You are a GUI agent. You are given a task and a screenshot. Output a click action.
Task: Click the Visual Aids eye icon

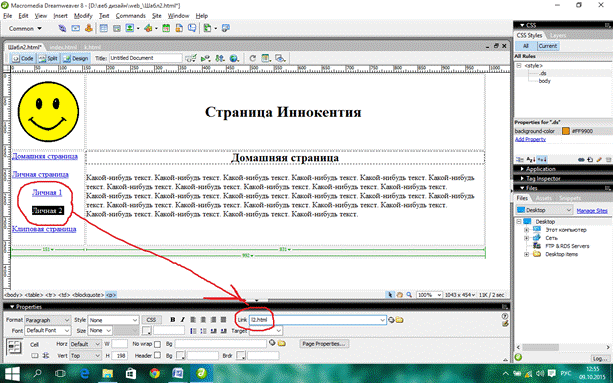[280, 58]
